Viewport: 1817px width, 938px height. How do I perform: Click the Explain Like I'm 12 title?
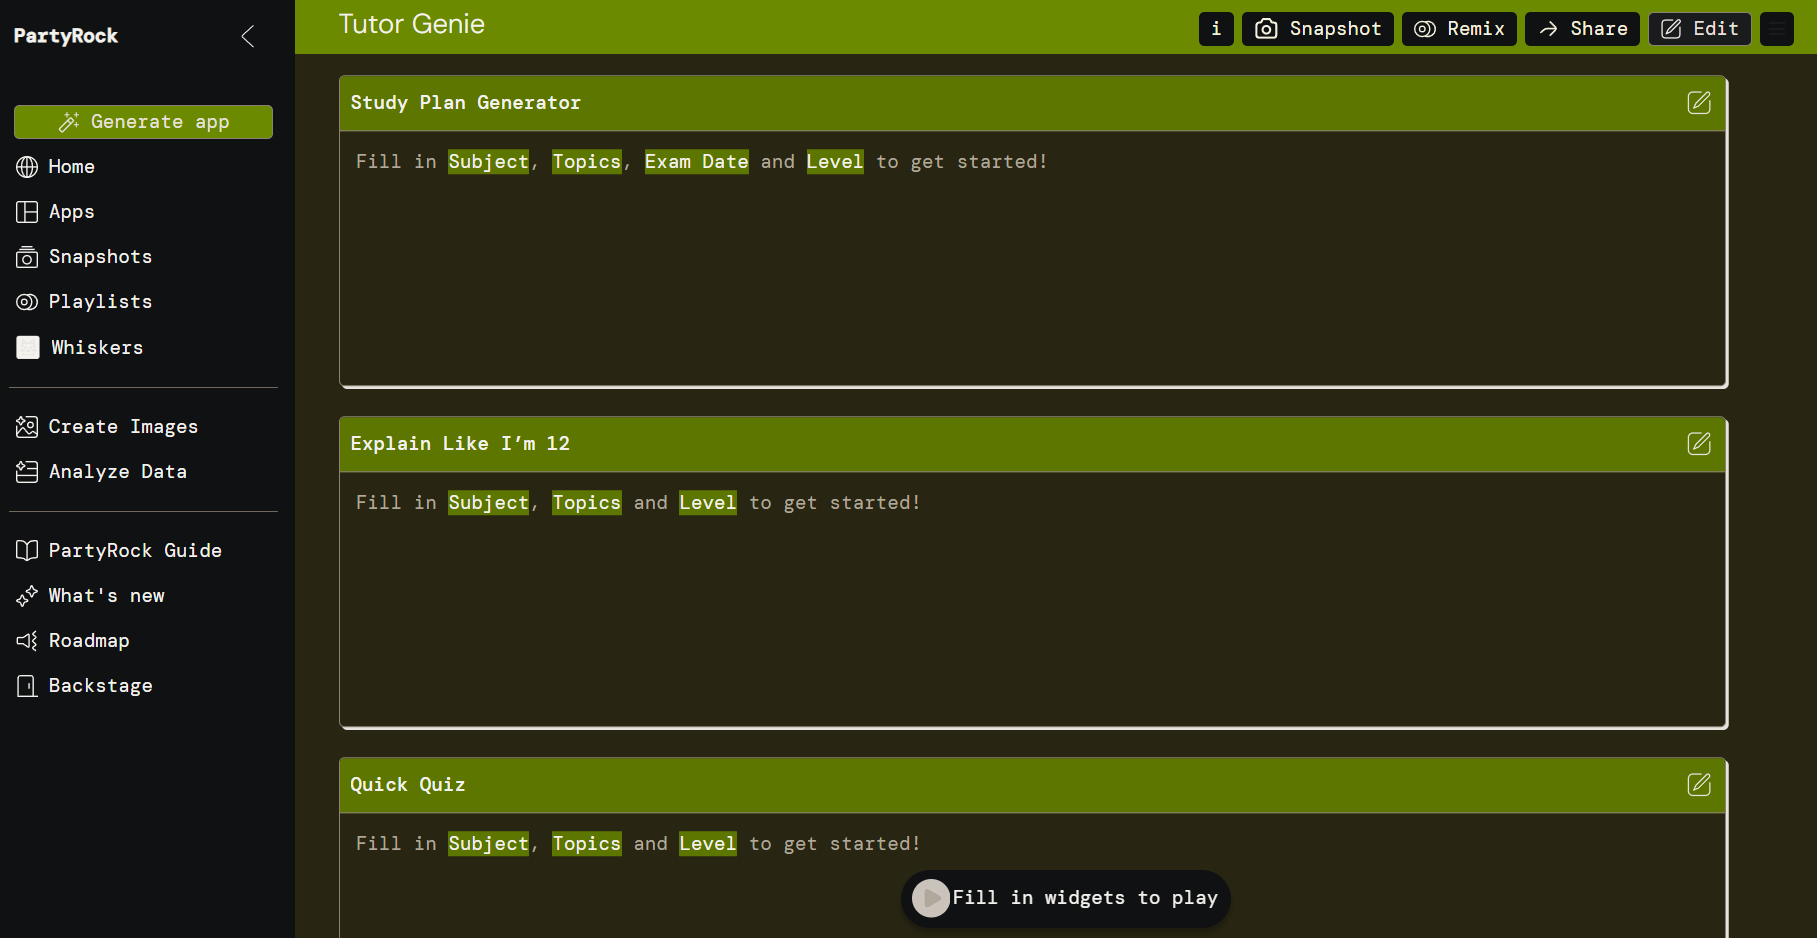click(x=460, y=444)
